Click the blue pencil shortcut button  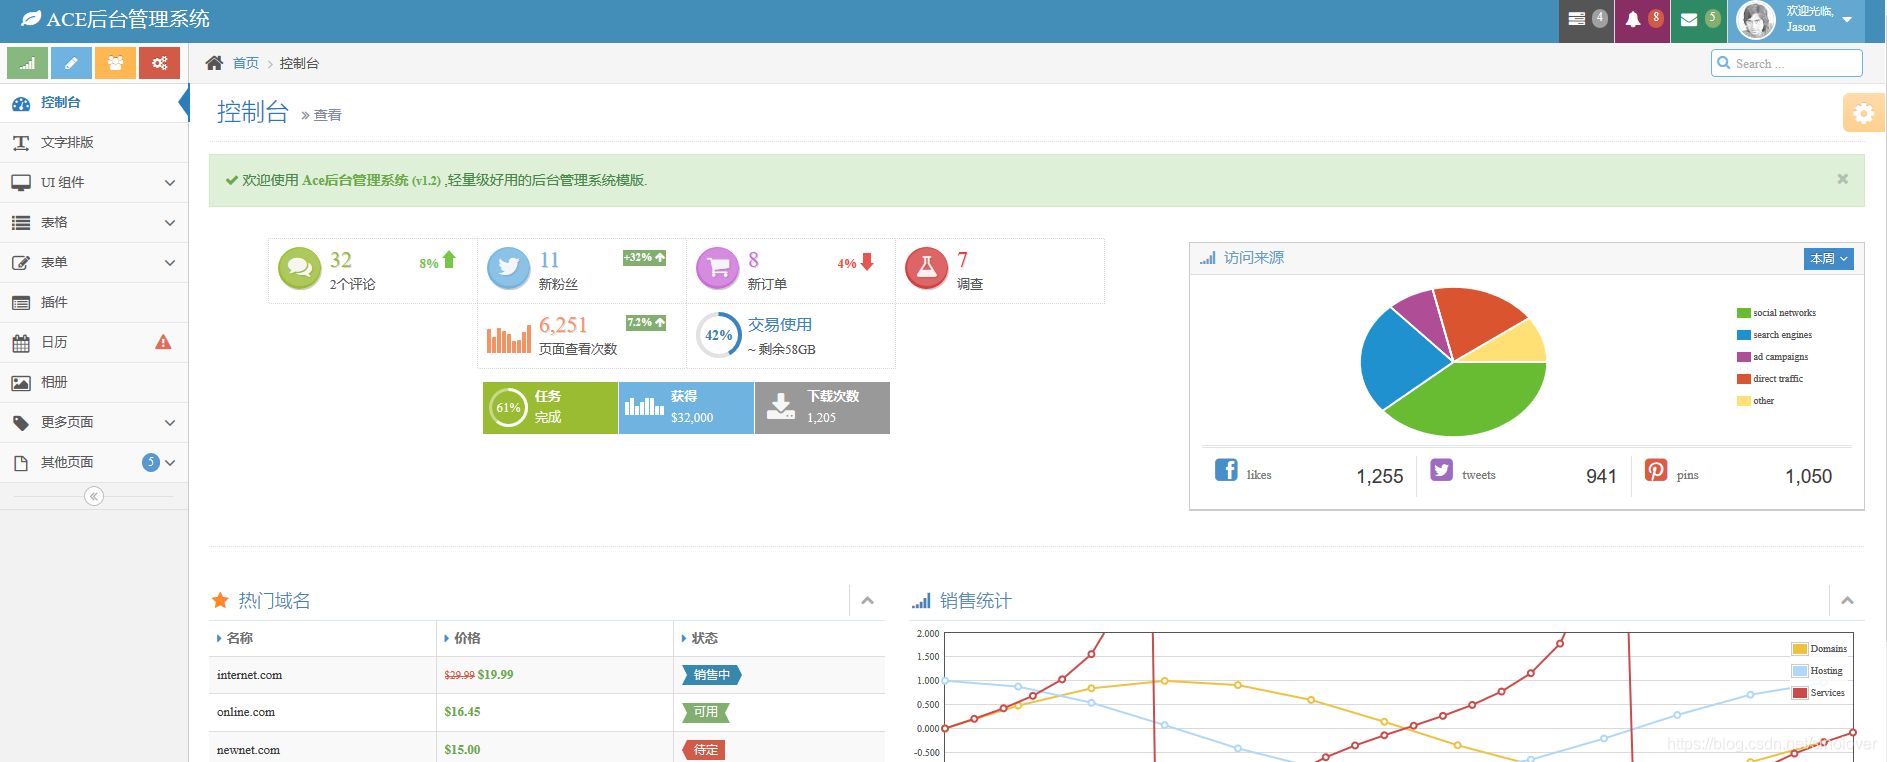pyautogui.click(x=71, y=63)
